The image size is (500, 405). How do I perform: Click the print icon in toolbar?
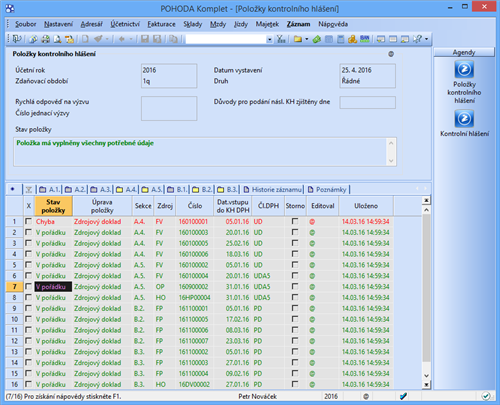pos(46,39)
